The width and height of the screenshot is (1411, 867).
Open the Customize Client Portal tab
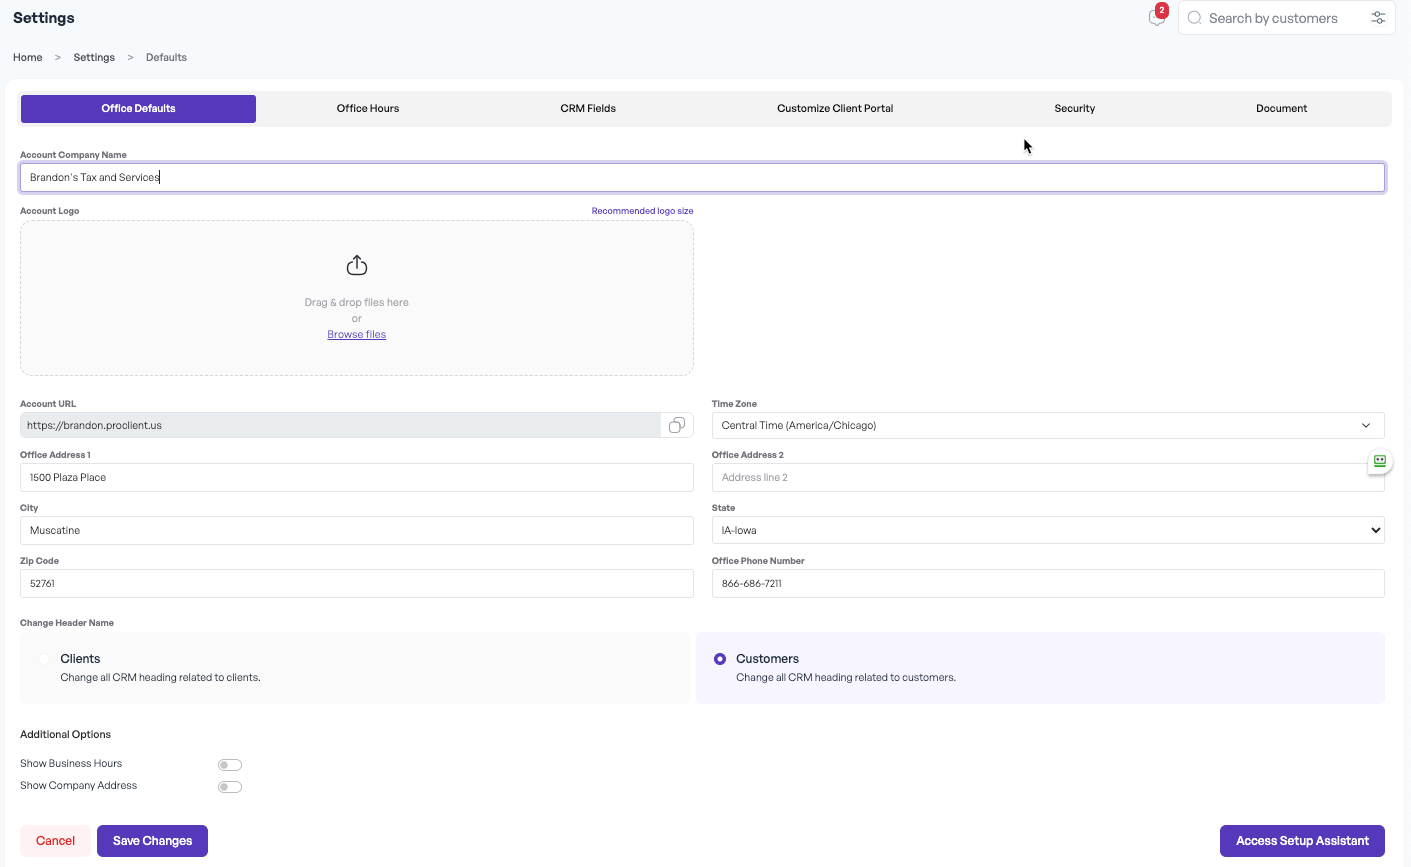point(835,108)
